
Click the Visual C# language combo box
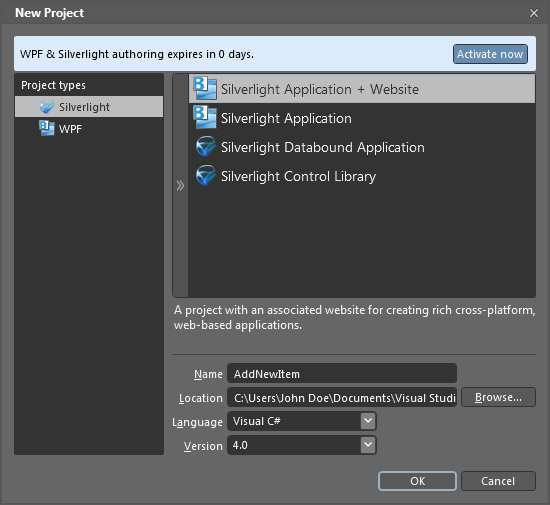(302, 421)
